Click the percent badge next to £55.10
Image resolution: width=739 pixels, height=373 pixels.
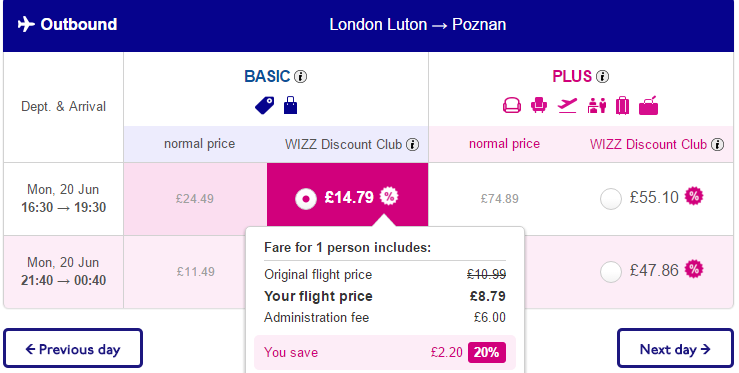693,196
